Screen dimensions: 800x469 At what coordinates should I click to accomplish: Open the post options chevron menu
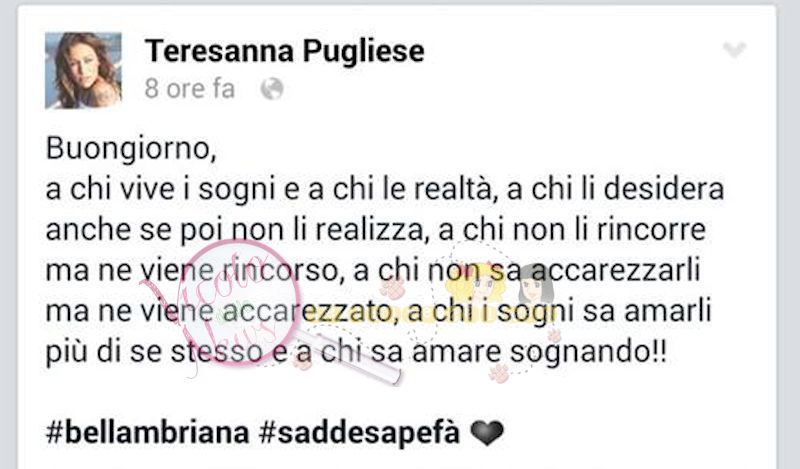click(x=734, y=50)
